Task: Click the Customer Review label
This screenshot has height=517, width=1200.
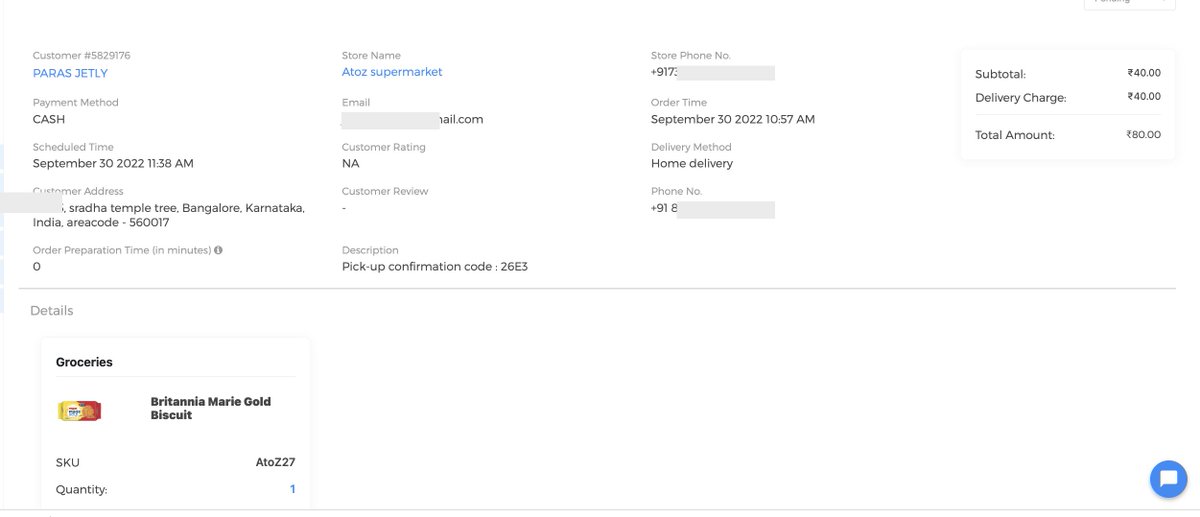Action: (x=385, y=191)
